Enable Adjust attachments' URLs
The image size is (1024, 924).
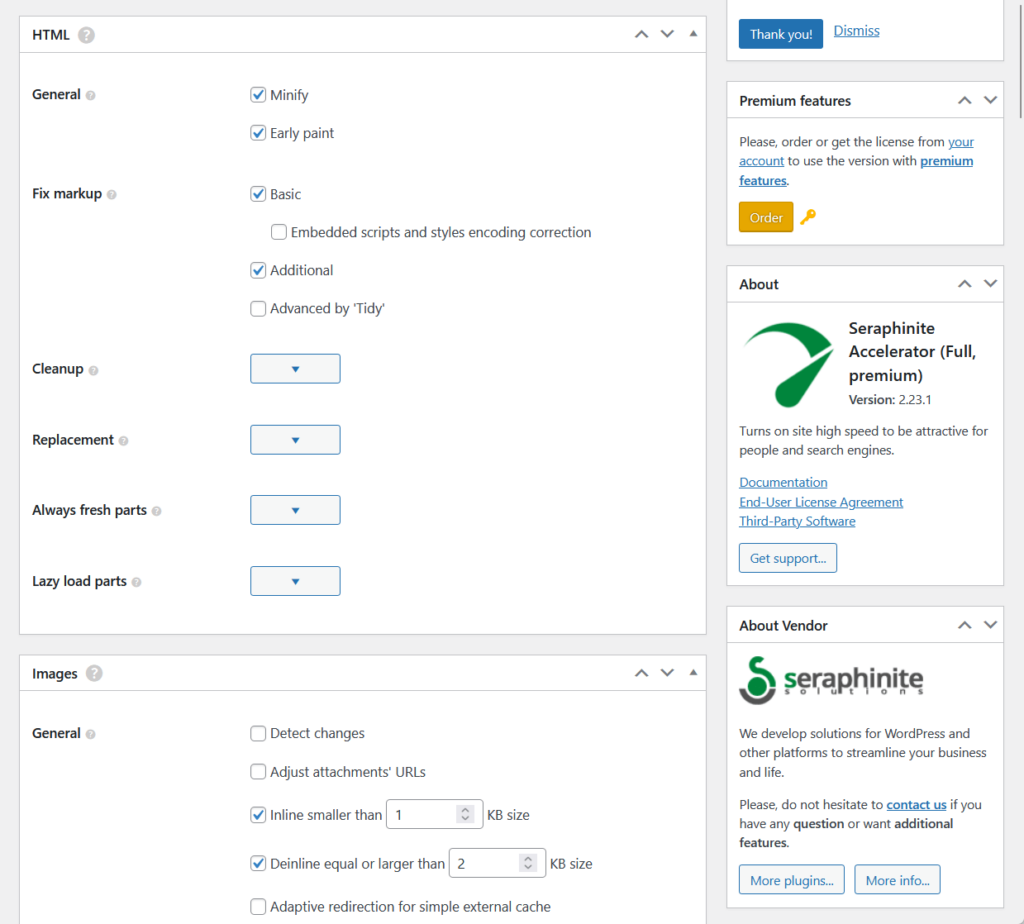click(x=258, y=772)
